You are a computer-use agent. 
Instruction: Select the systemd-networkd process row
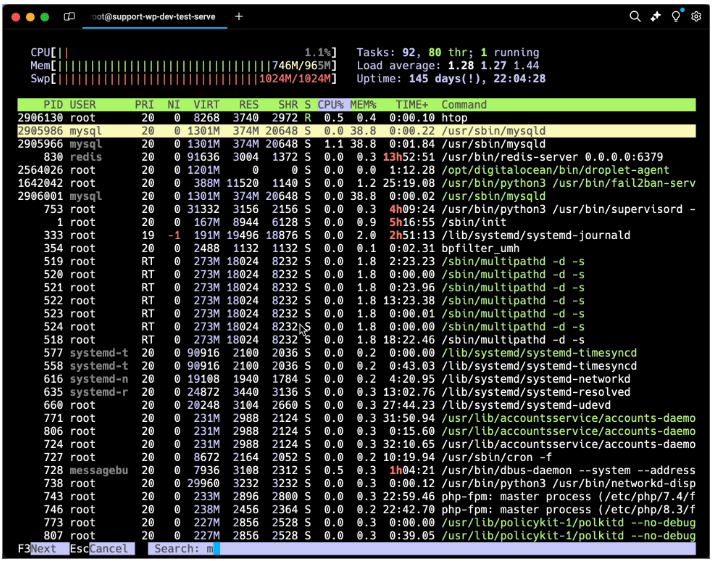coord(356,379)
